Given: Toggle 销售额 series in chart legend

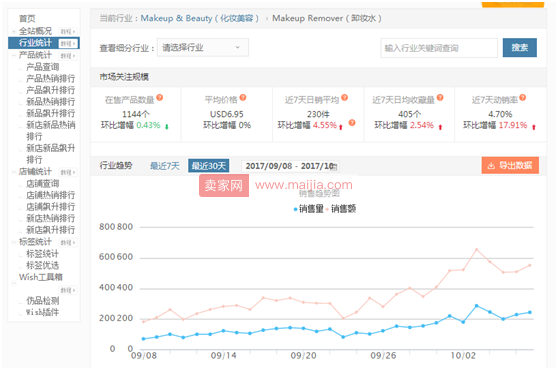Looking at the screenshot, I should tap(341, 209).
